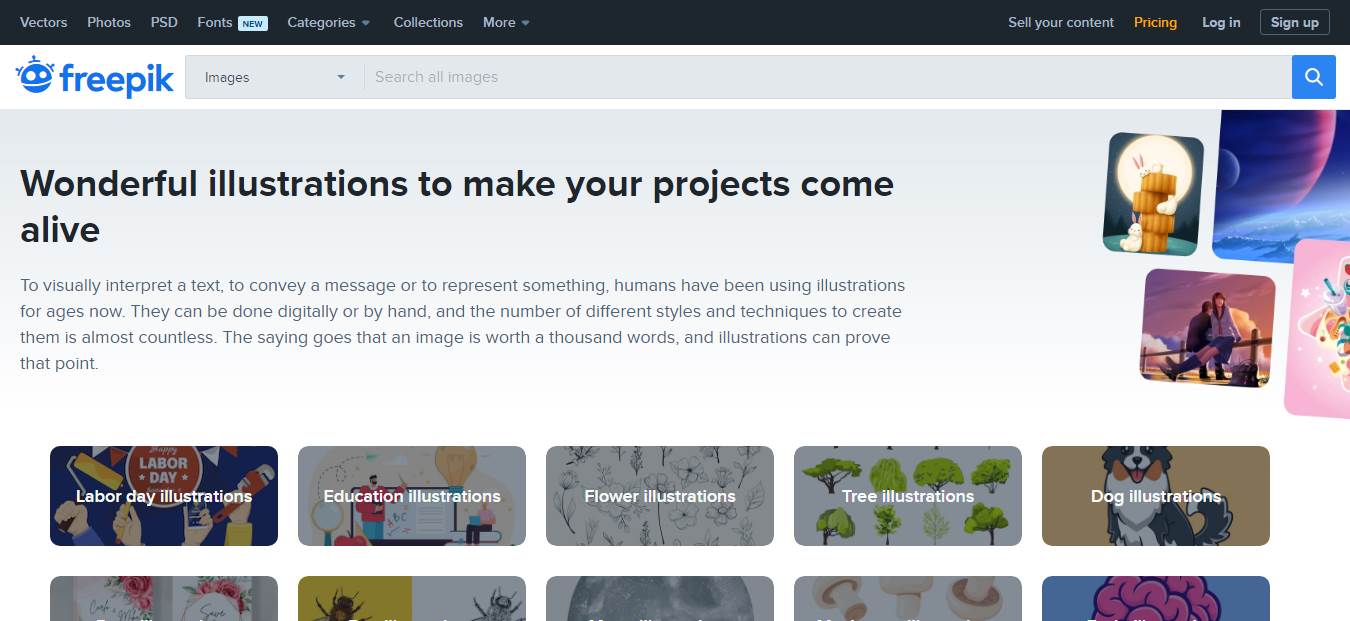The width and height of the screenshot is (1350, 621).
Task: Click the Freepik logo
Action: click(x=95, y=77)
